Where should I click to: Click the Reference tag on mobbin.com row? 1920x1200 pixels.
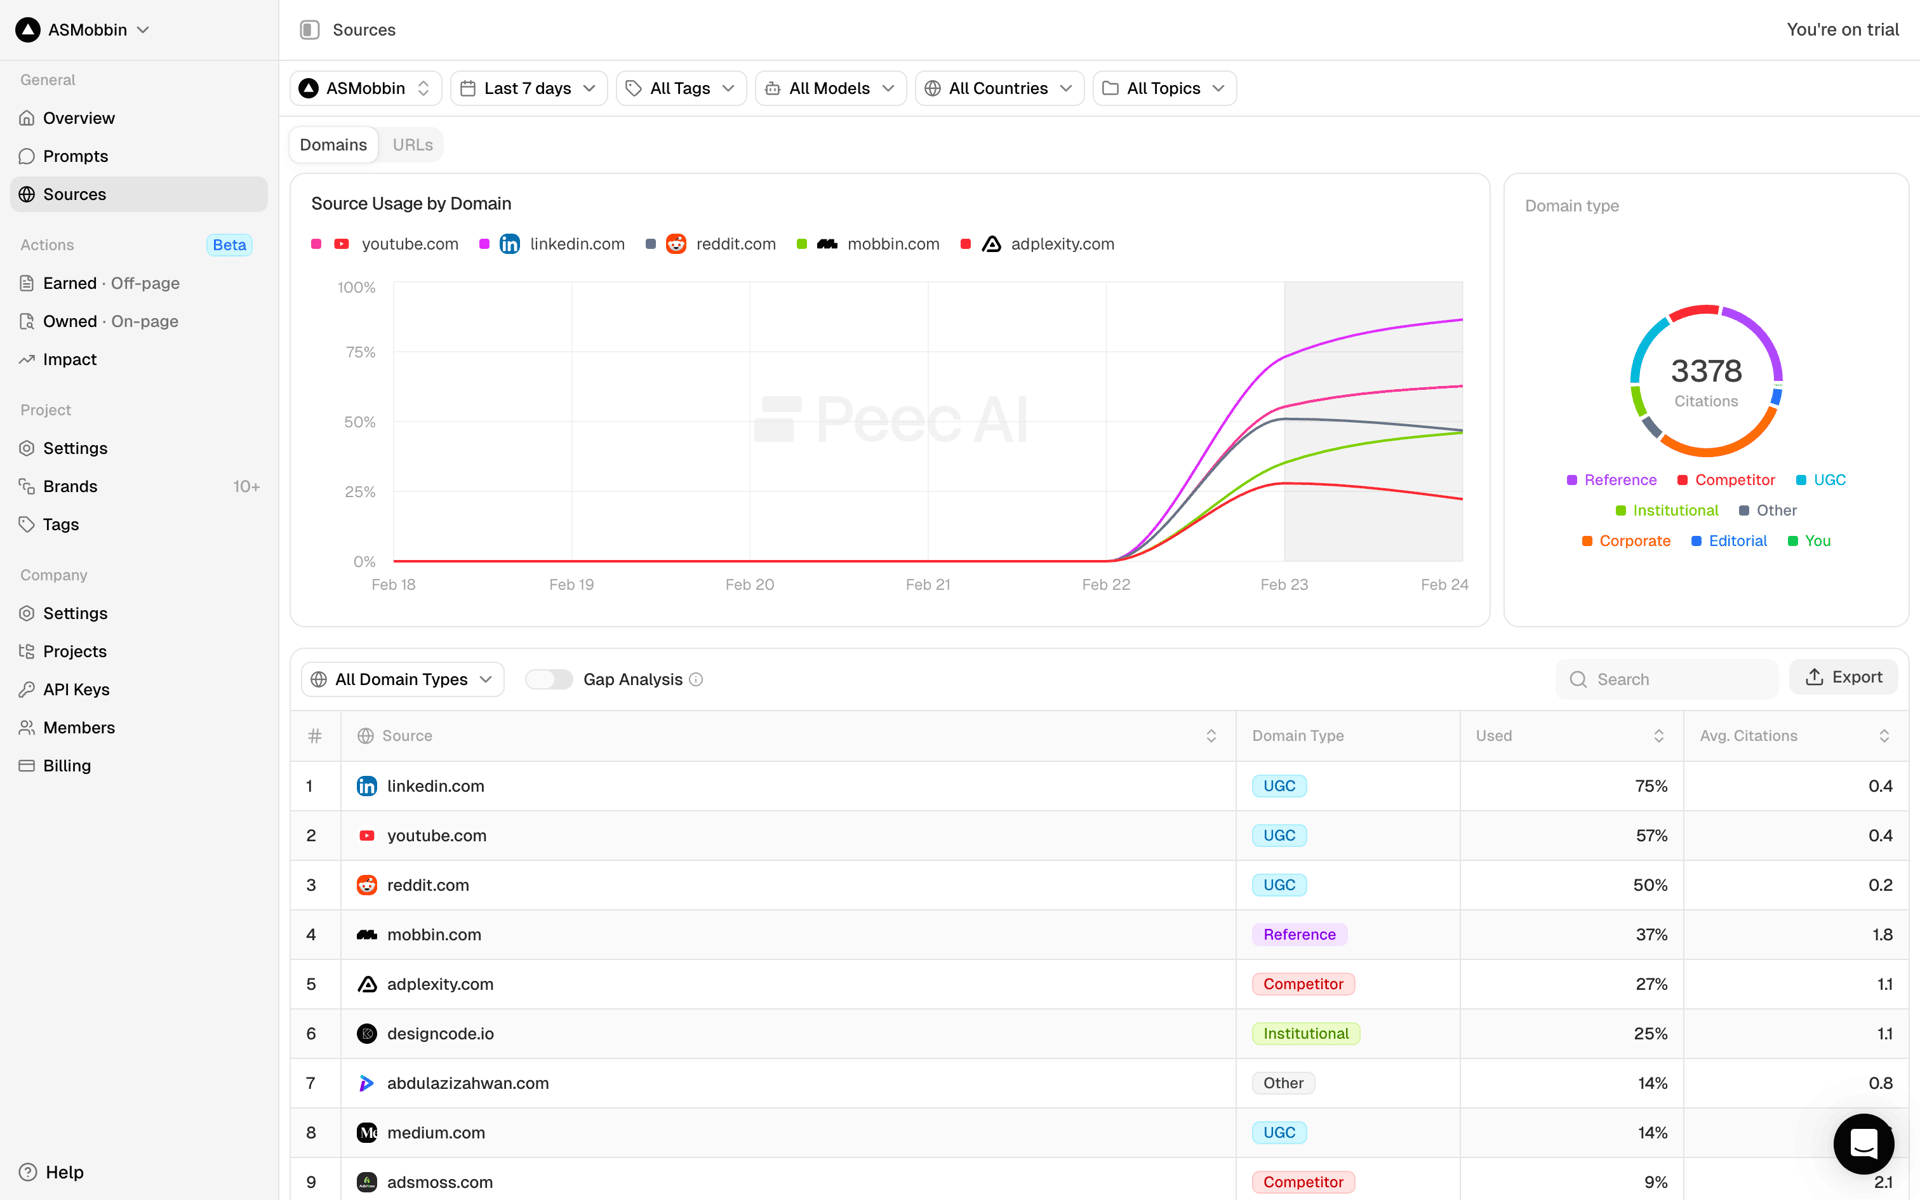pos(1299,934)
